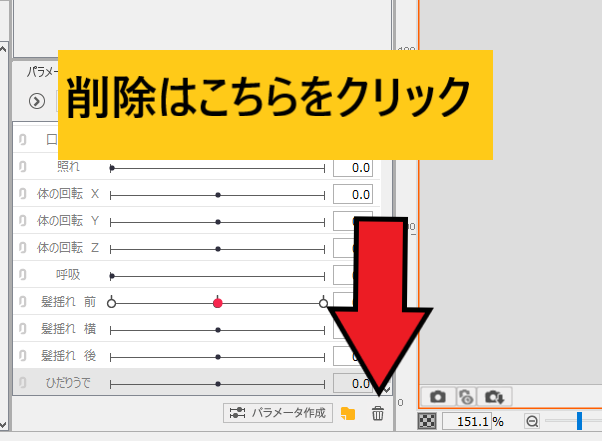Screen dimensions: 602x441
Task: Click the 照れ value field 0.0
Action: 353,168
